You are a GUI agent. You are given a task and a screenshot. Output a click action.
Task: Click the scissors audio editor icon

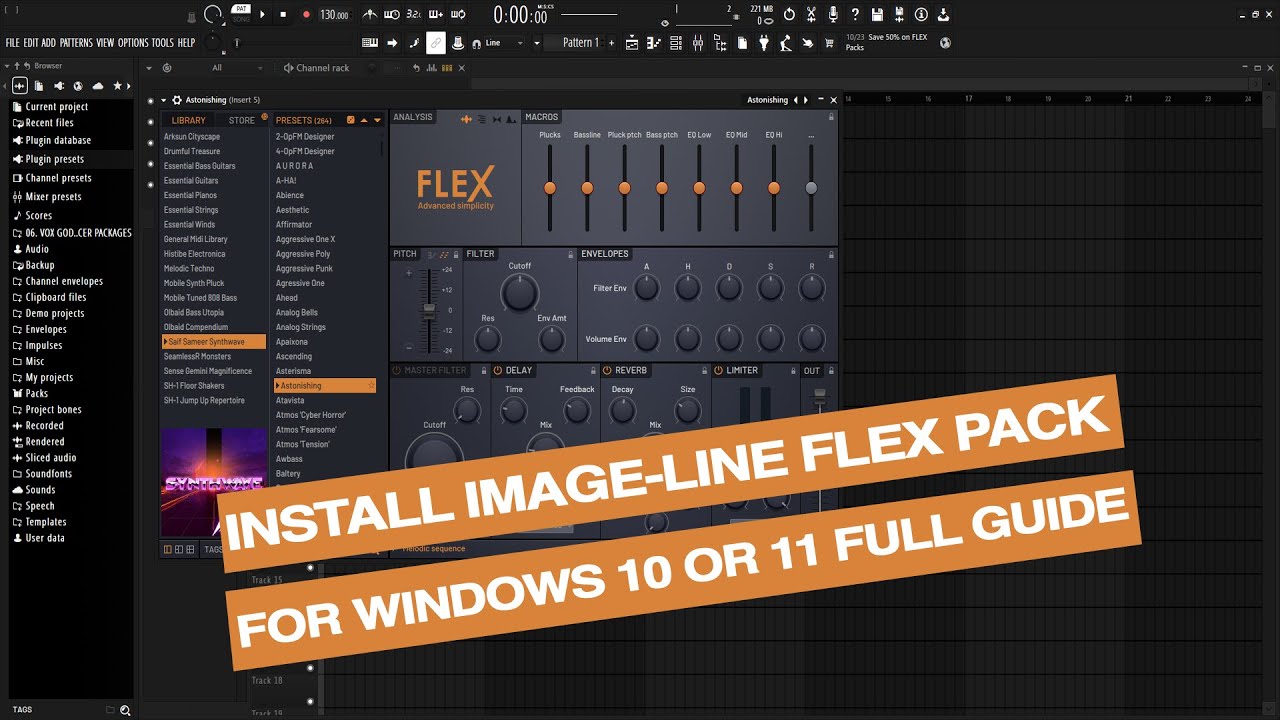tap(811, 14)
